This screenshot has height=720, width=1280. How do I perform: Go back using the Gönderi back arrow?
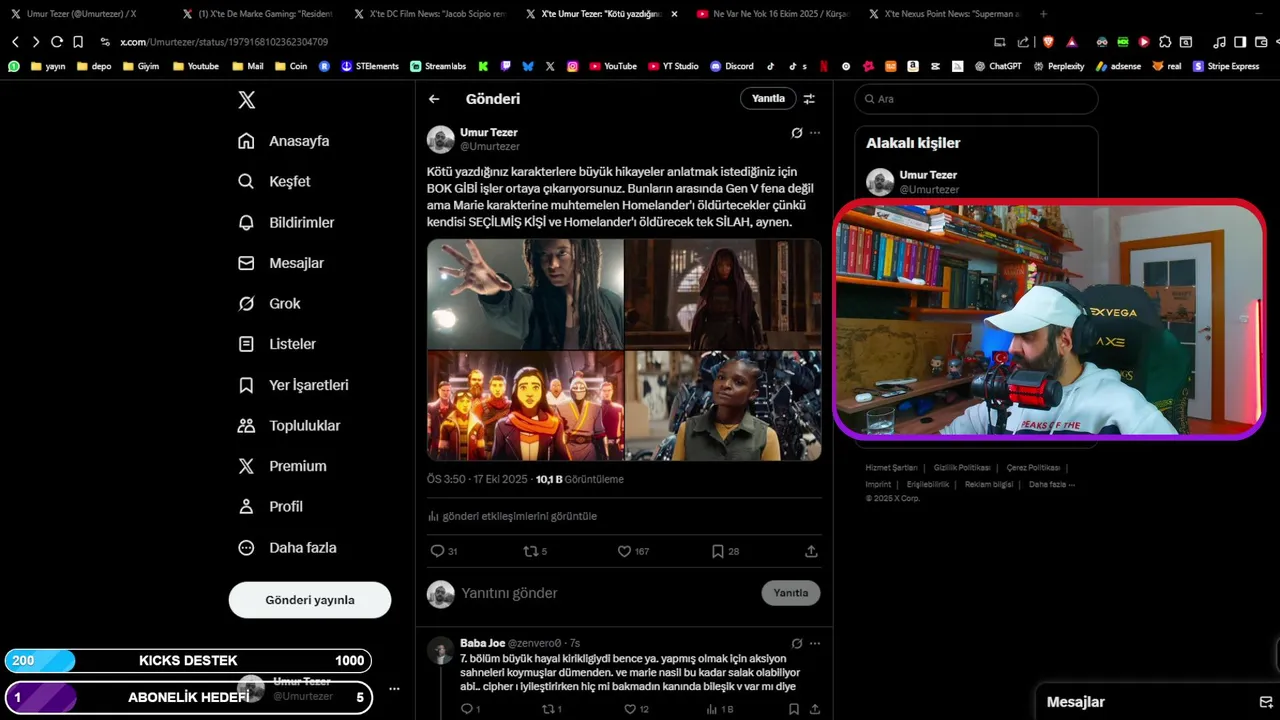pyautogui.click(x=434, y=99)
